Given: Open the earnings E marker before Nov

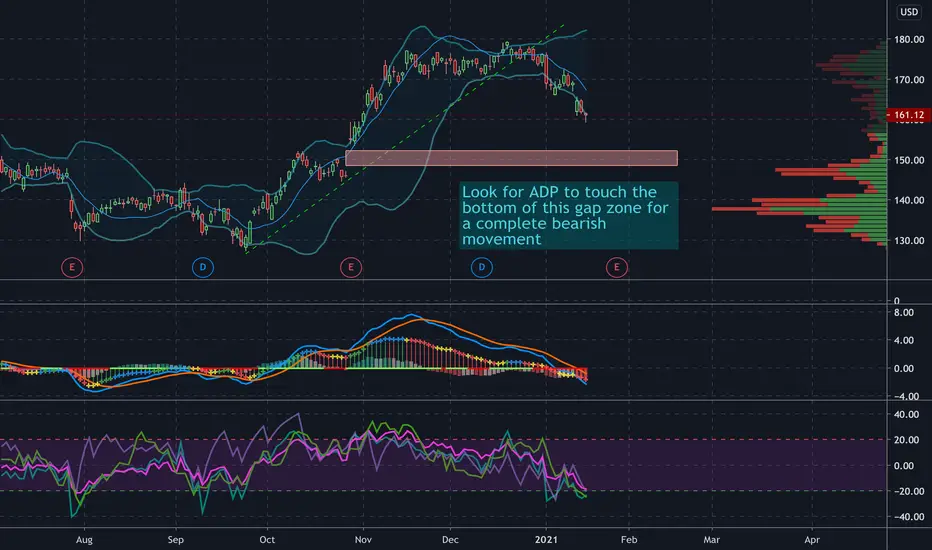Looking at the screenshot, I should click(351, 268).
